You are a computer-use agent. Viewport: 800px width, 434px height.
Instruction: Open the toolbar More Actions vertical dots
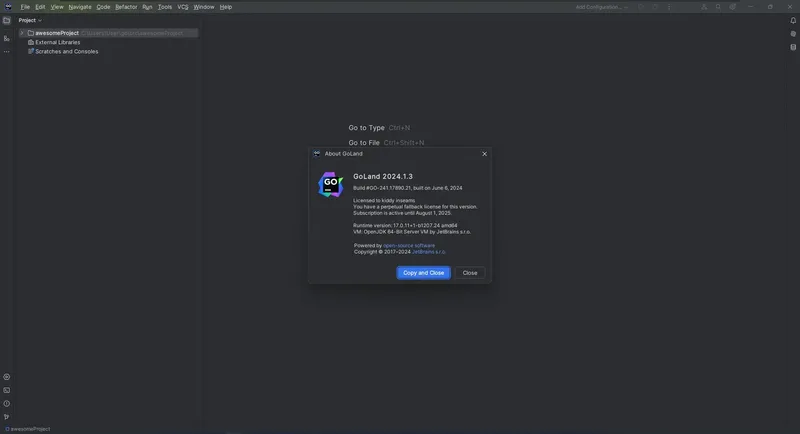(x=669, y=7)
